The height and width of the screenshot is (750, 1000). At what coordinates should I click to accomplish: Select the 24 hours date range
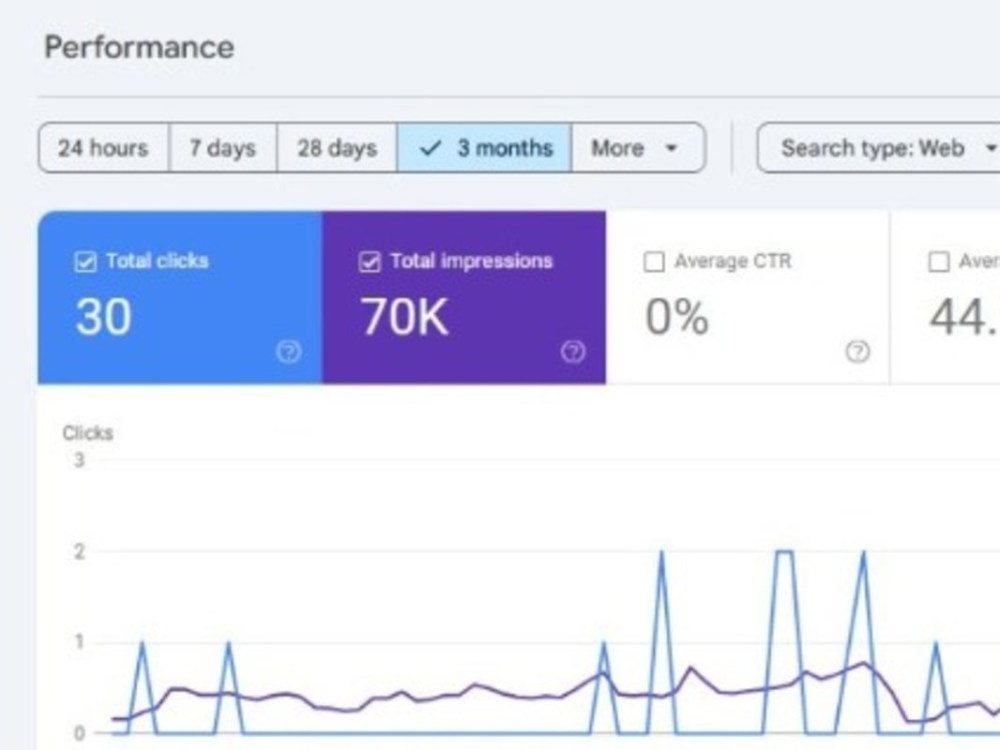click(103, 148)
